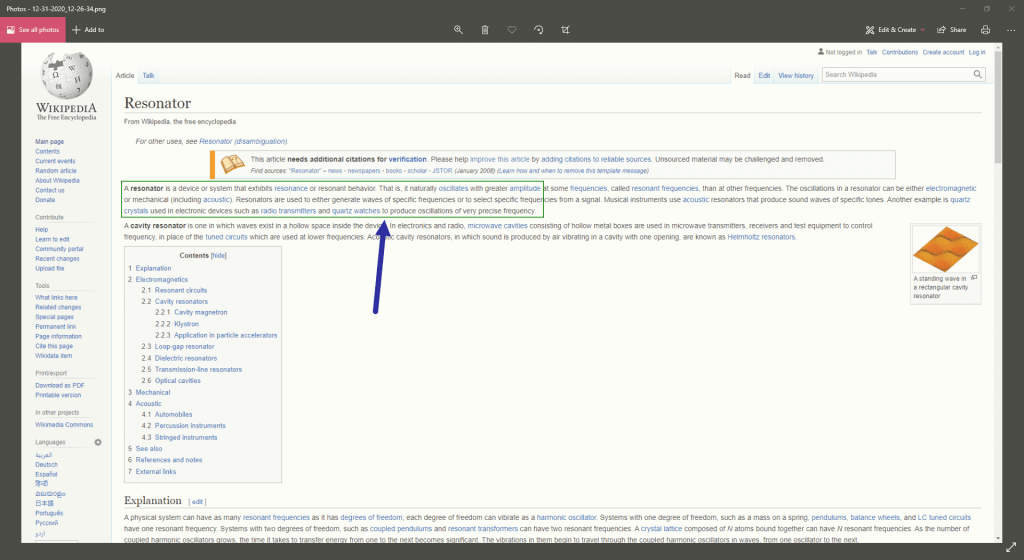This screenshot has width=1024, height=560.
Task: Click the Zoom magnifier icon in Photos toolbar
Action: [x=458, y=29]
